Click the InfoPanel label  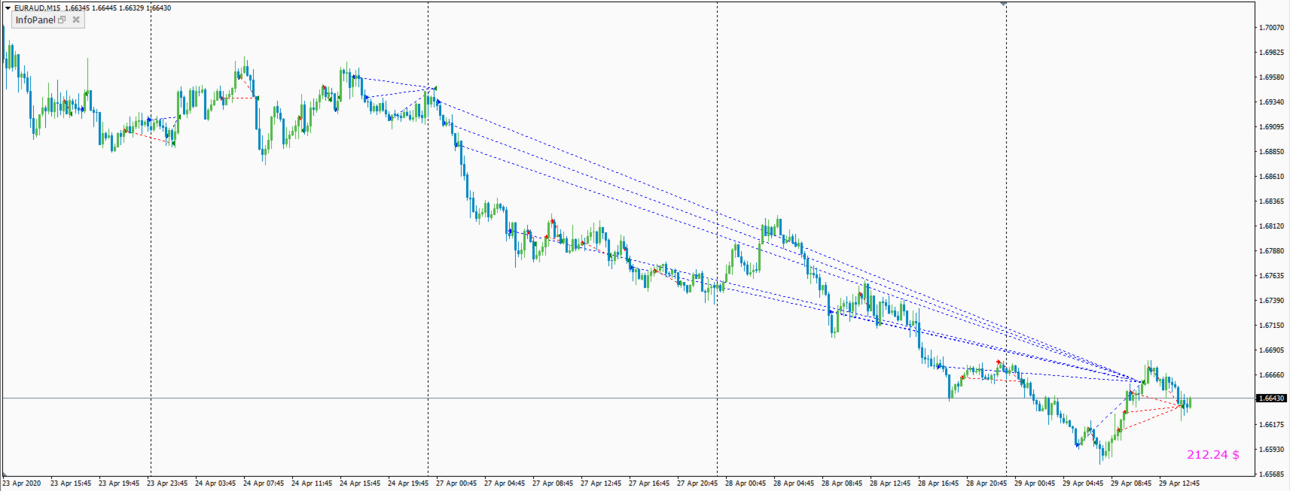pyautogui.click(x=35, y=20)
